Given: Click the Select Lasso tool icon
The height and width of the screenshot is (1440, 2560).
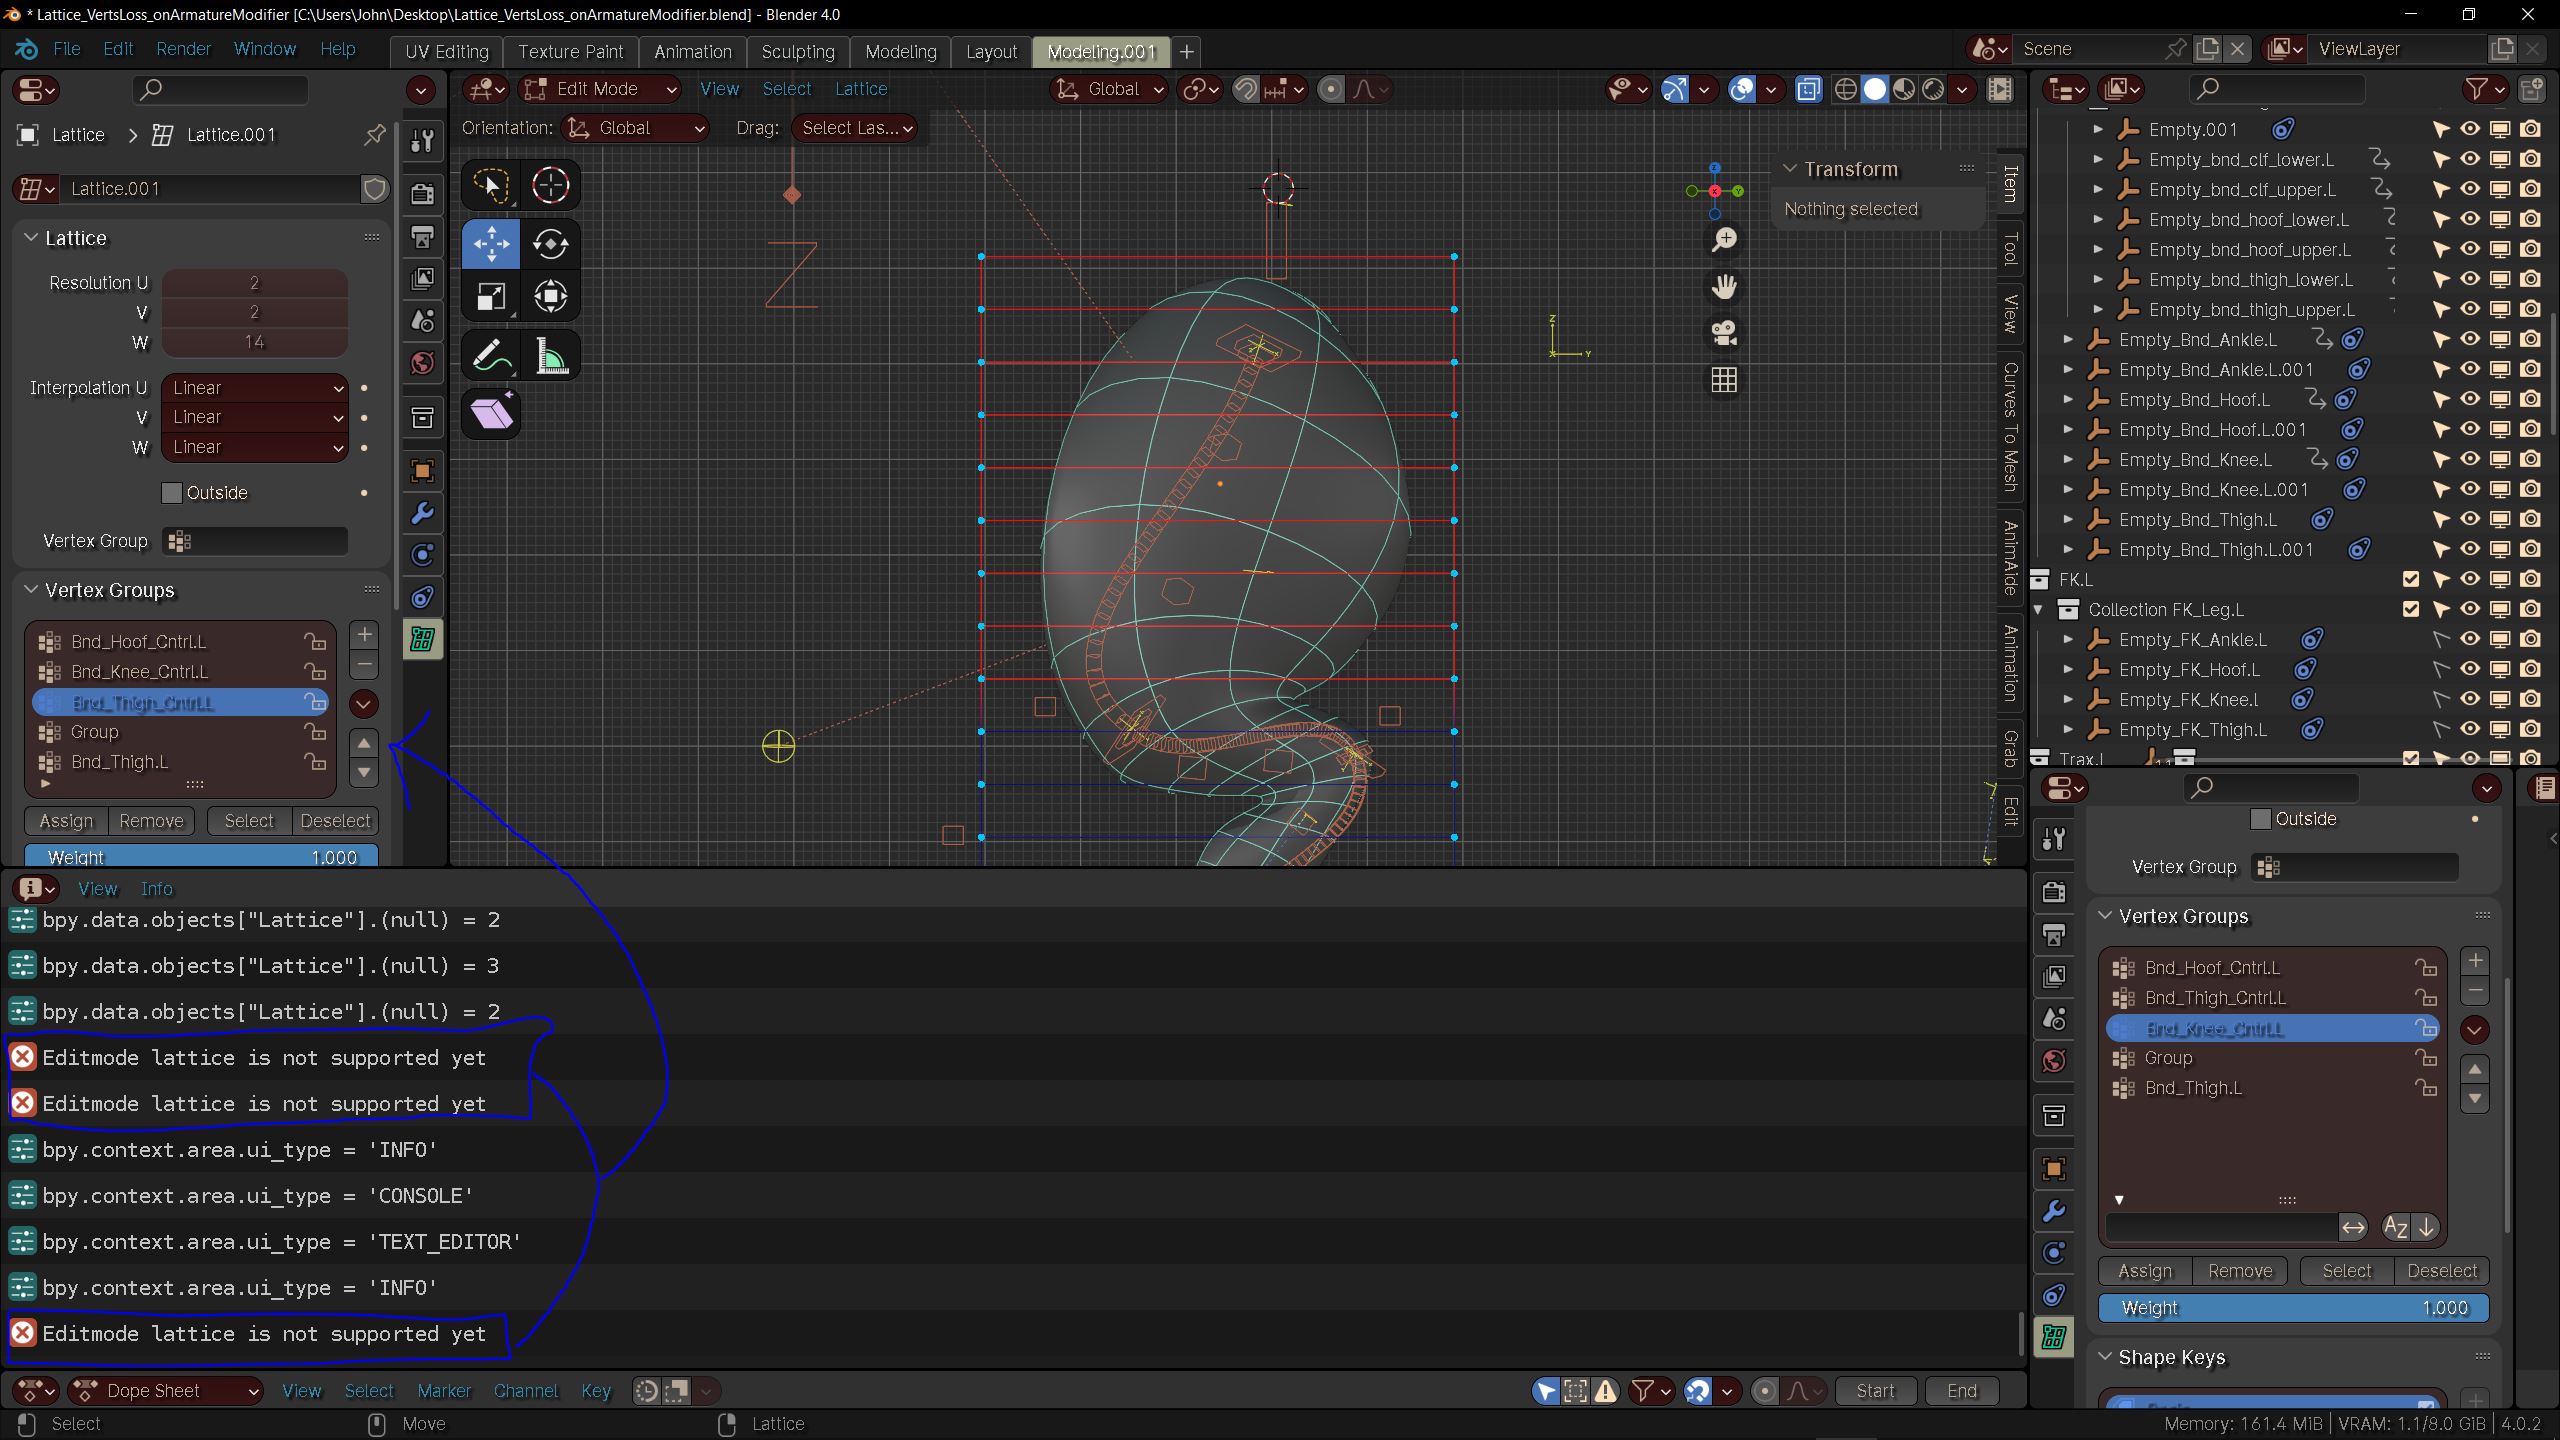Looking at the screenshot, I should [491, 185].
